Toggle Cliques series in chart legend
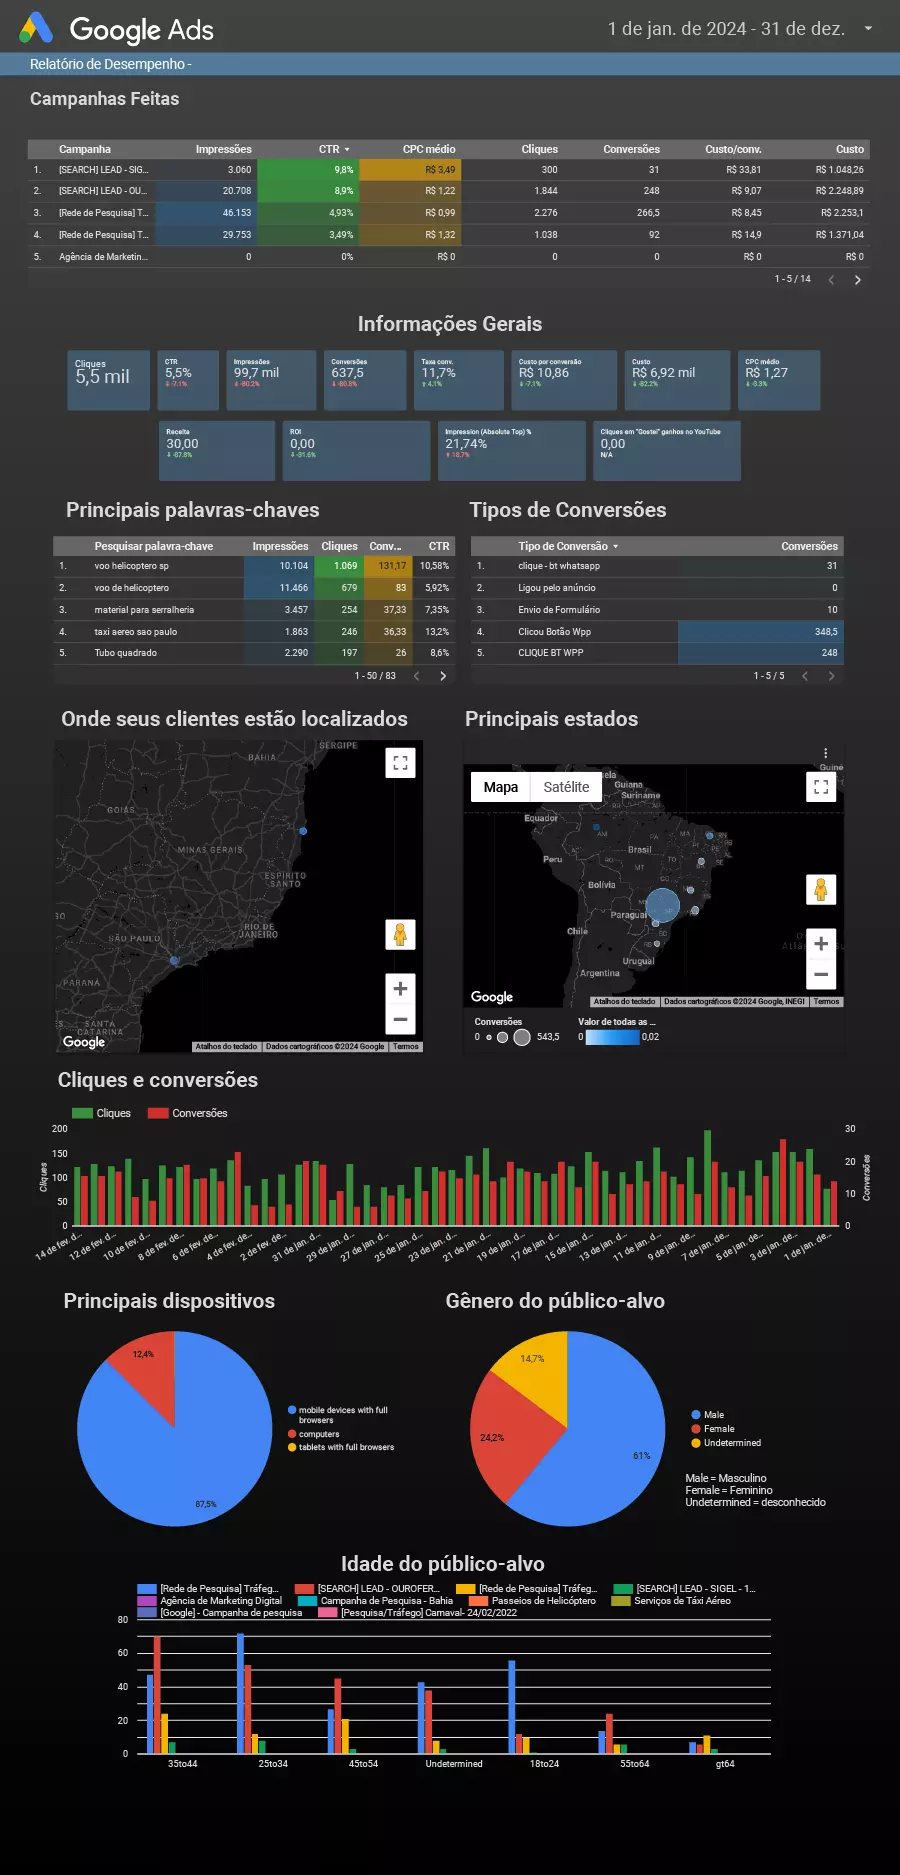900x1875 pixels. tap(102, 1113)
